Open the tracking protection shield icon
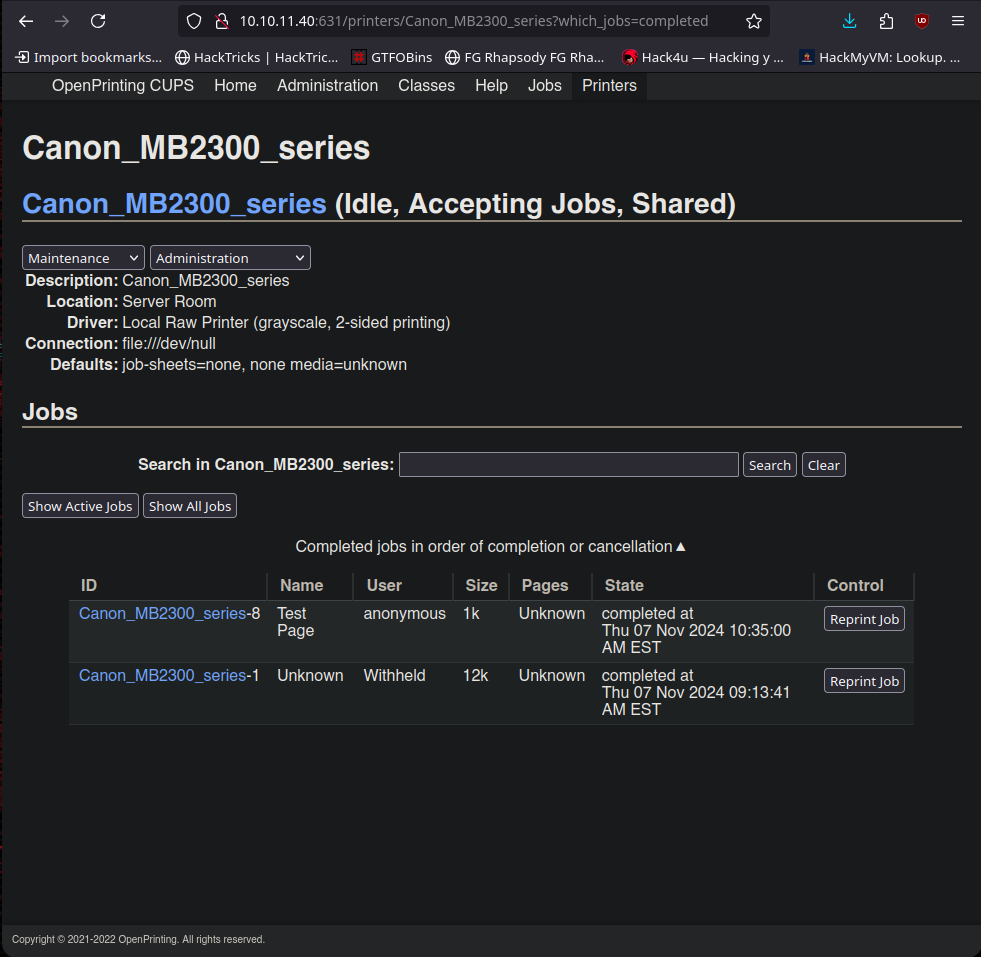Screen dimensions: 981x957 click(194, 21)
